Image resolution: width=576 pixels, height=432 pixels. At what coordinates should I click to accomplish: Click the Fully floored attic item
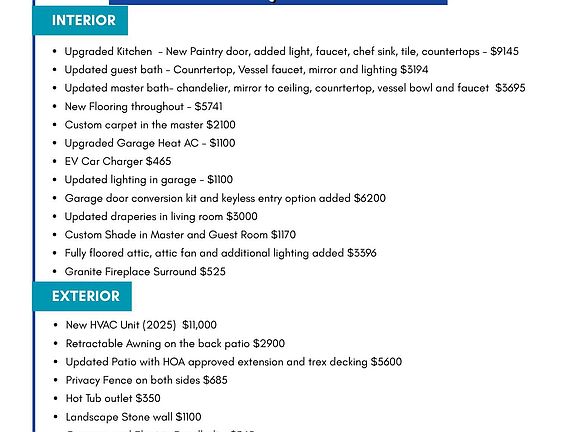220,253
